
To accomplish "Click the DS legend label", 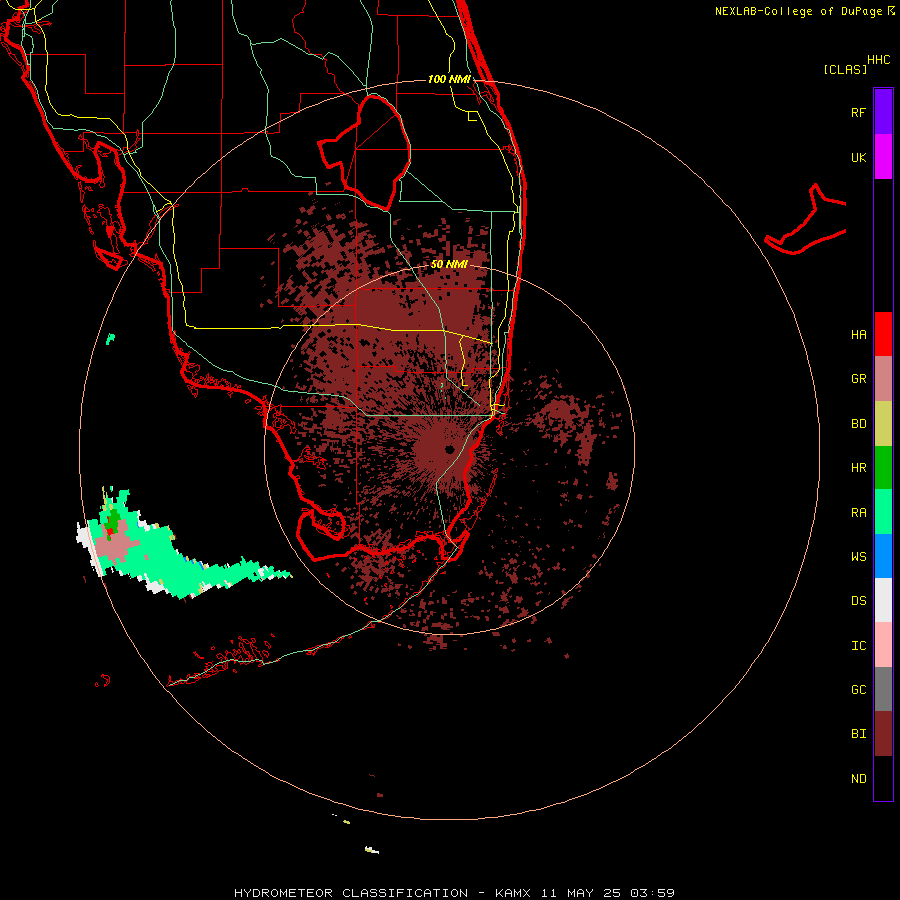I will [x=858, y=601].
